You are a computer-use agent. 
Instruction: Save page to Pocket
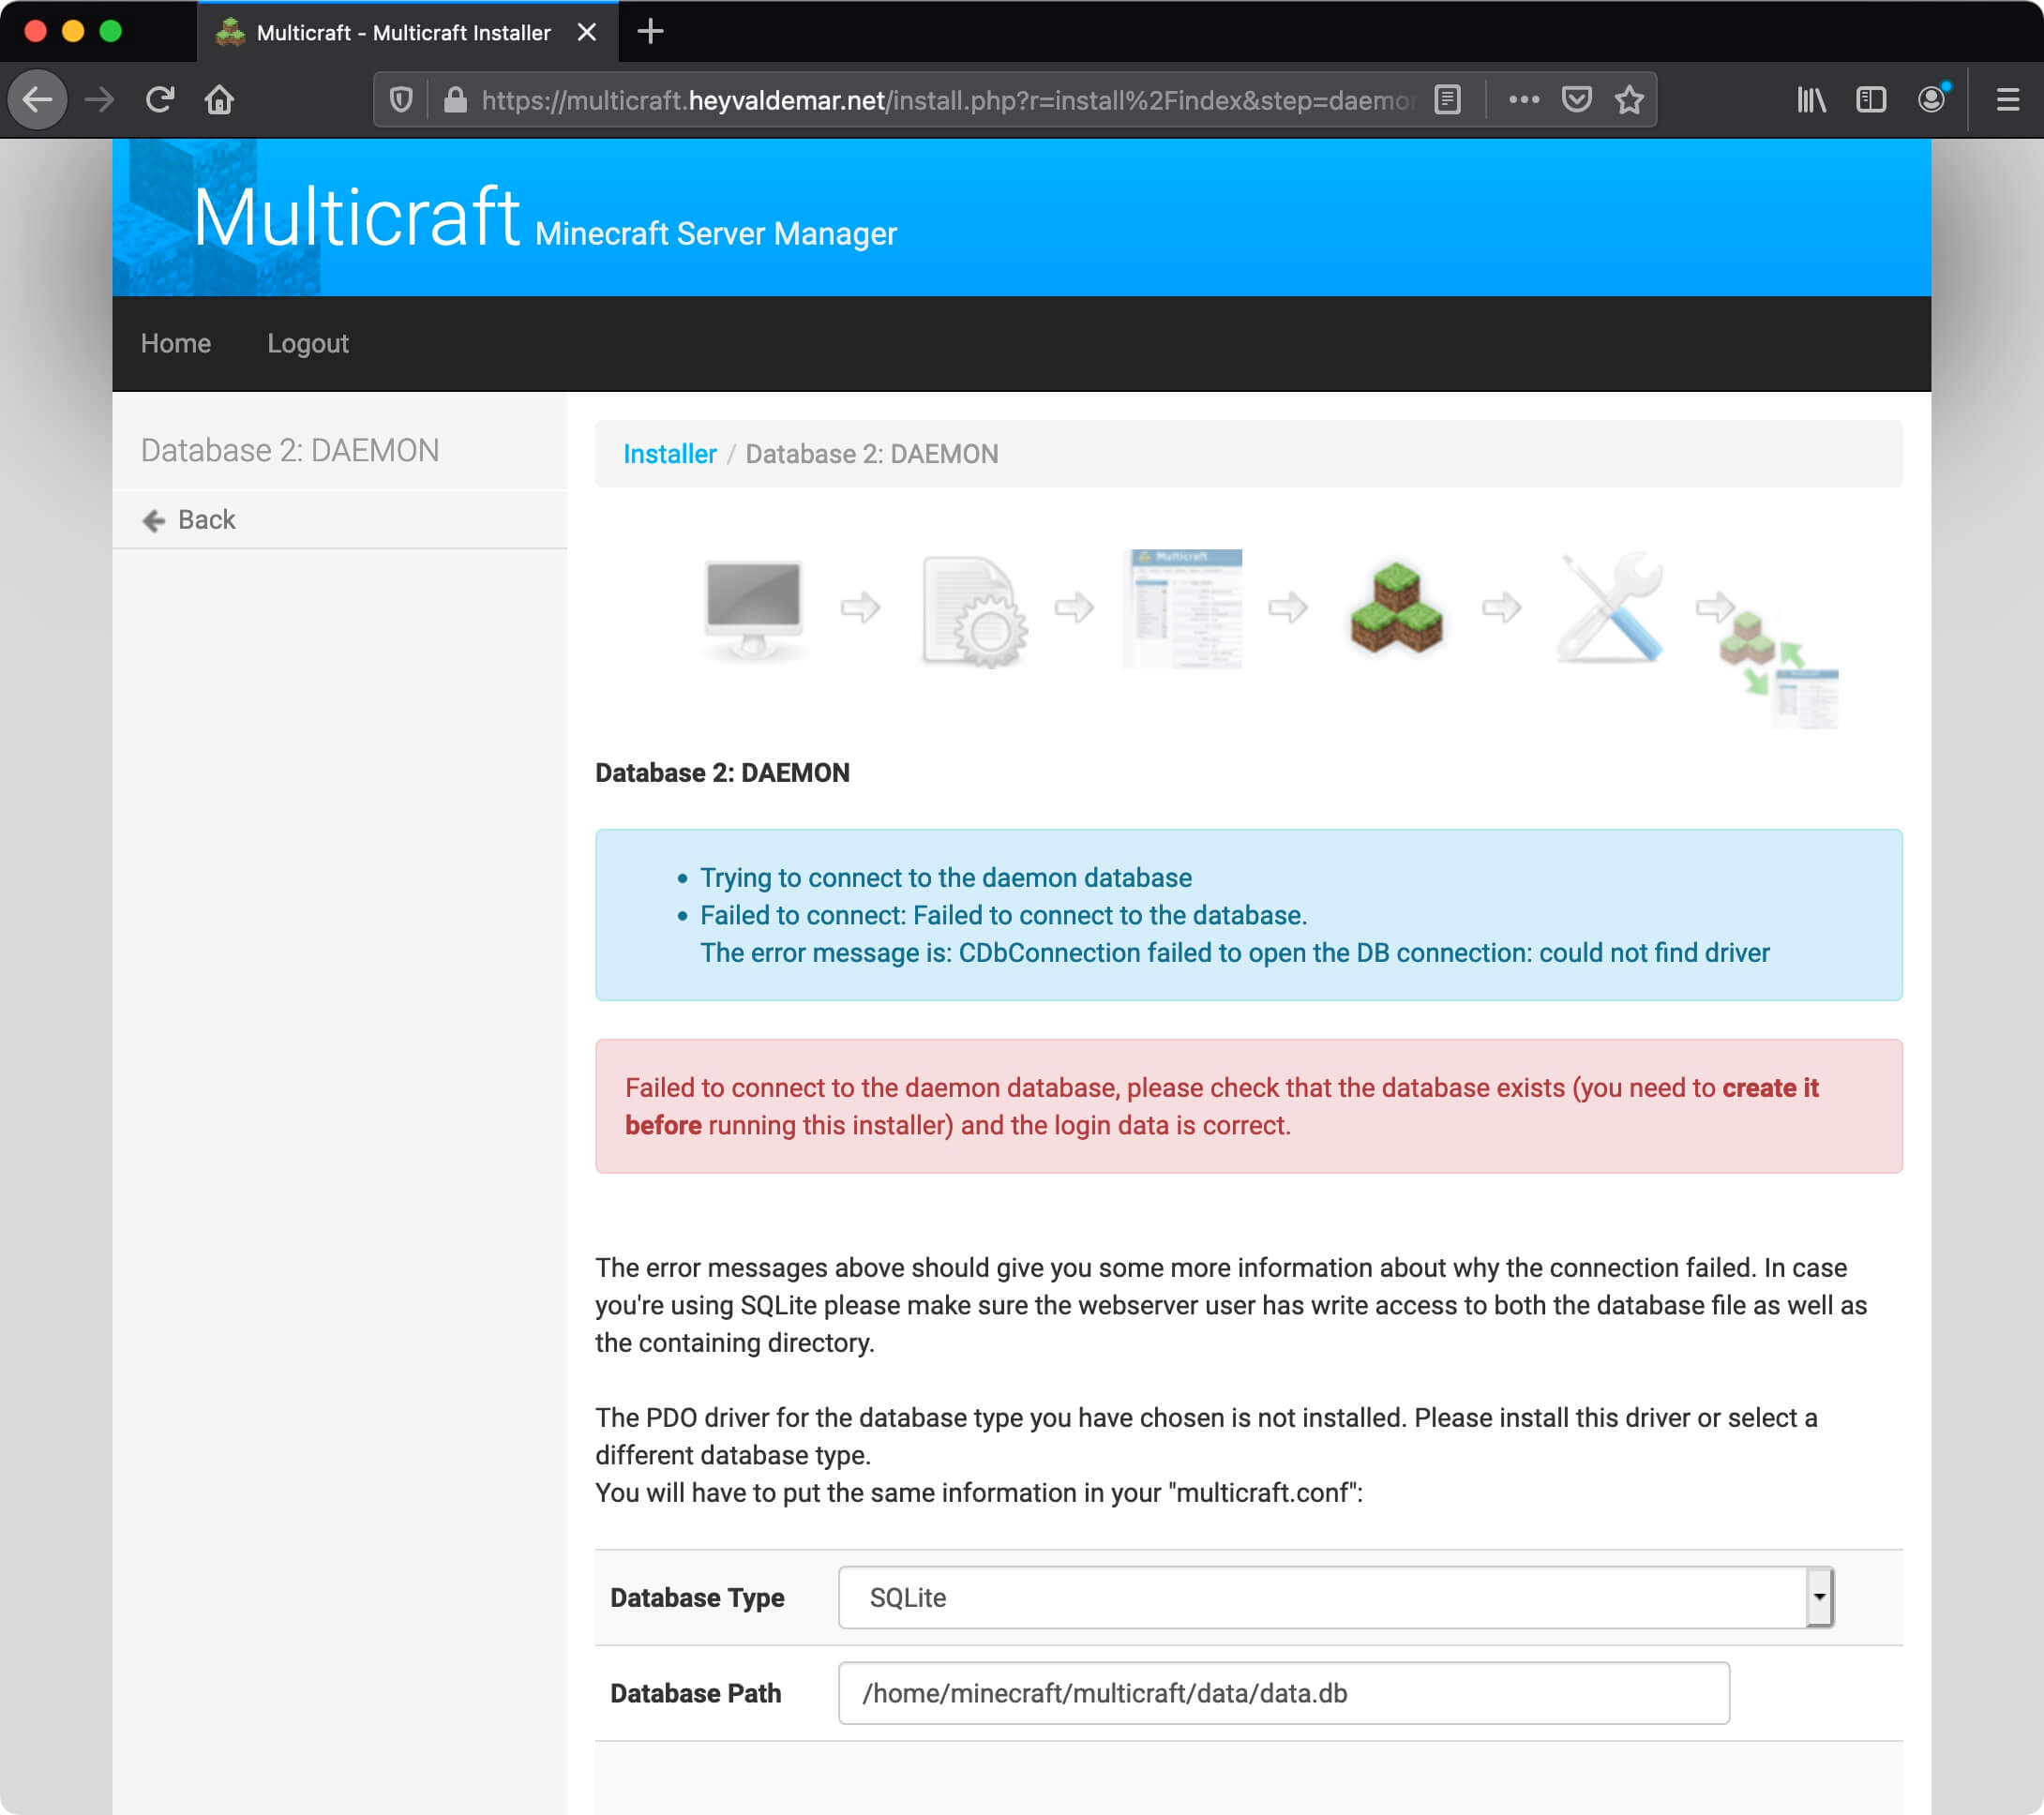click(x=1577, y=99)
